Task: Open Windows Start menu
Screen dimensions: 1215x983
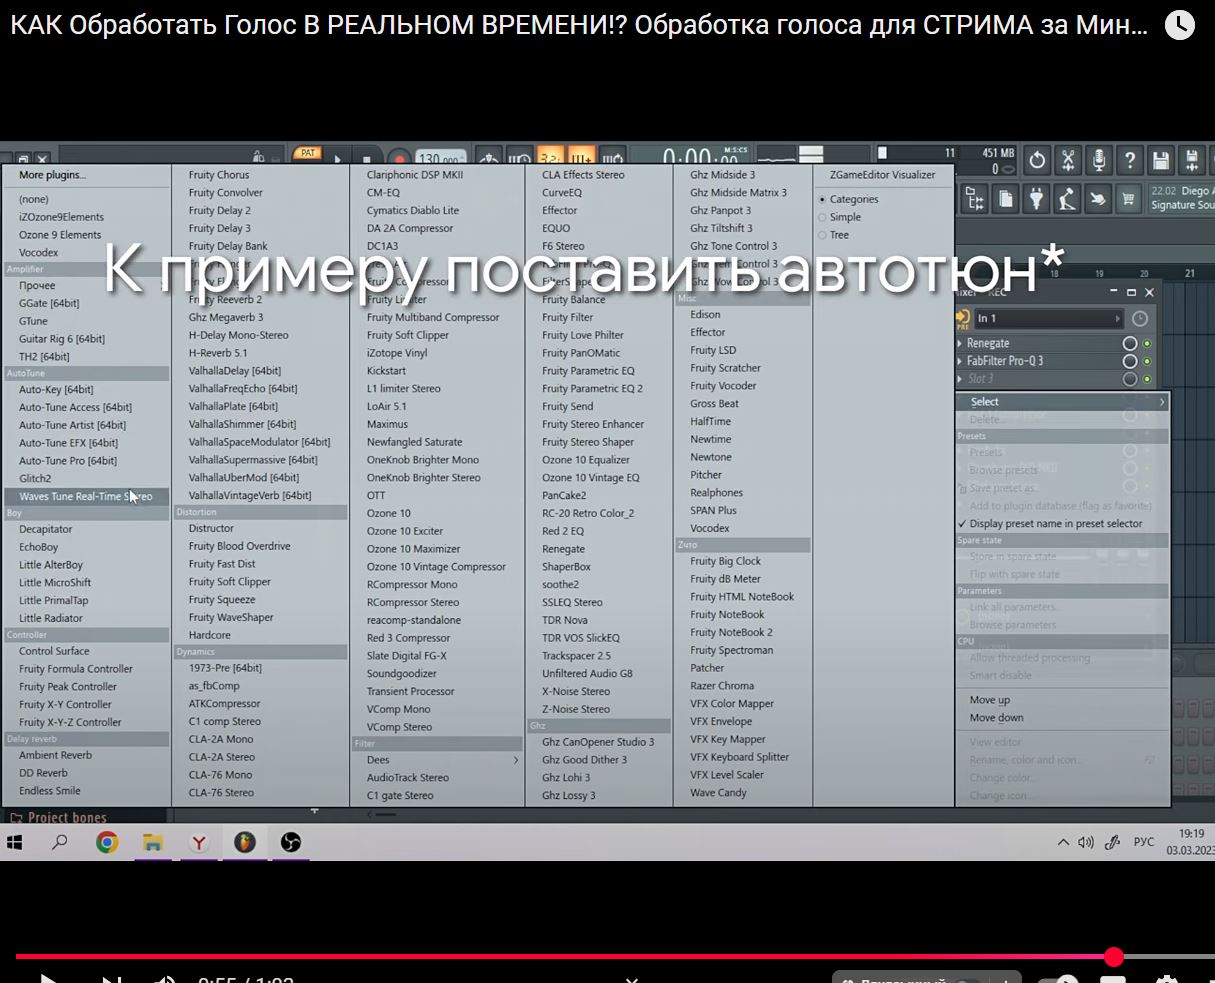Action: pos(15,843)
